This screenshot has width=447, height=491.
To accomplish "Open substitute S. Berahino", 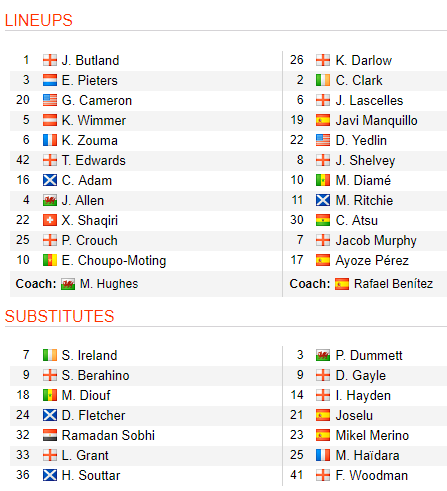I will click(95, 375).
